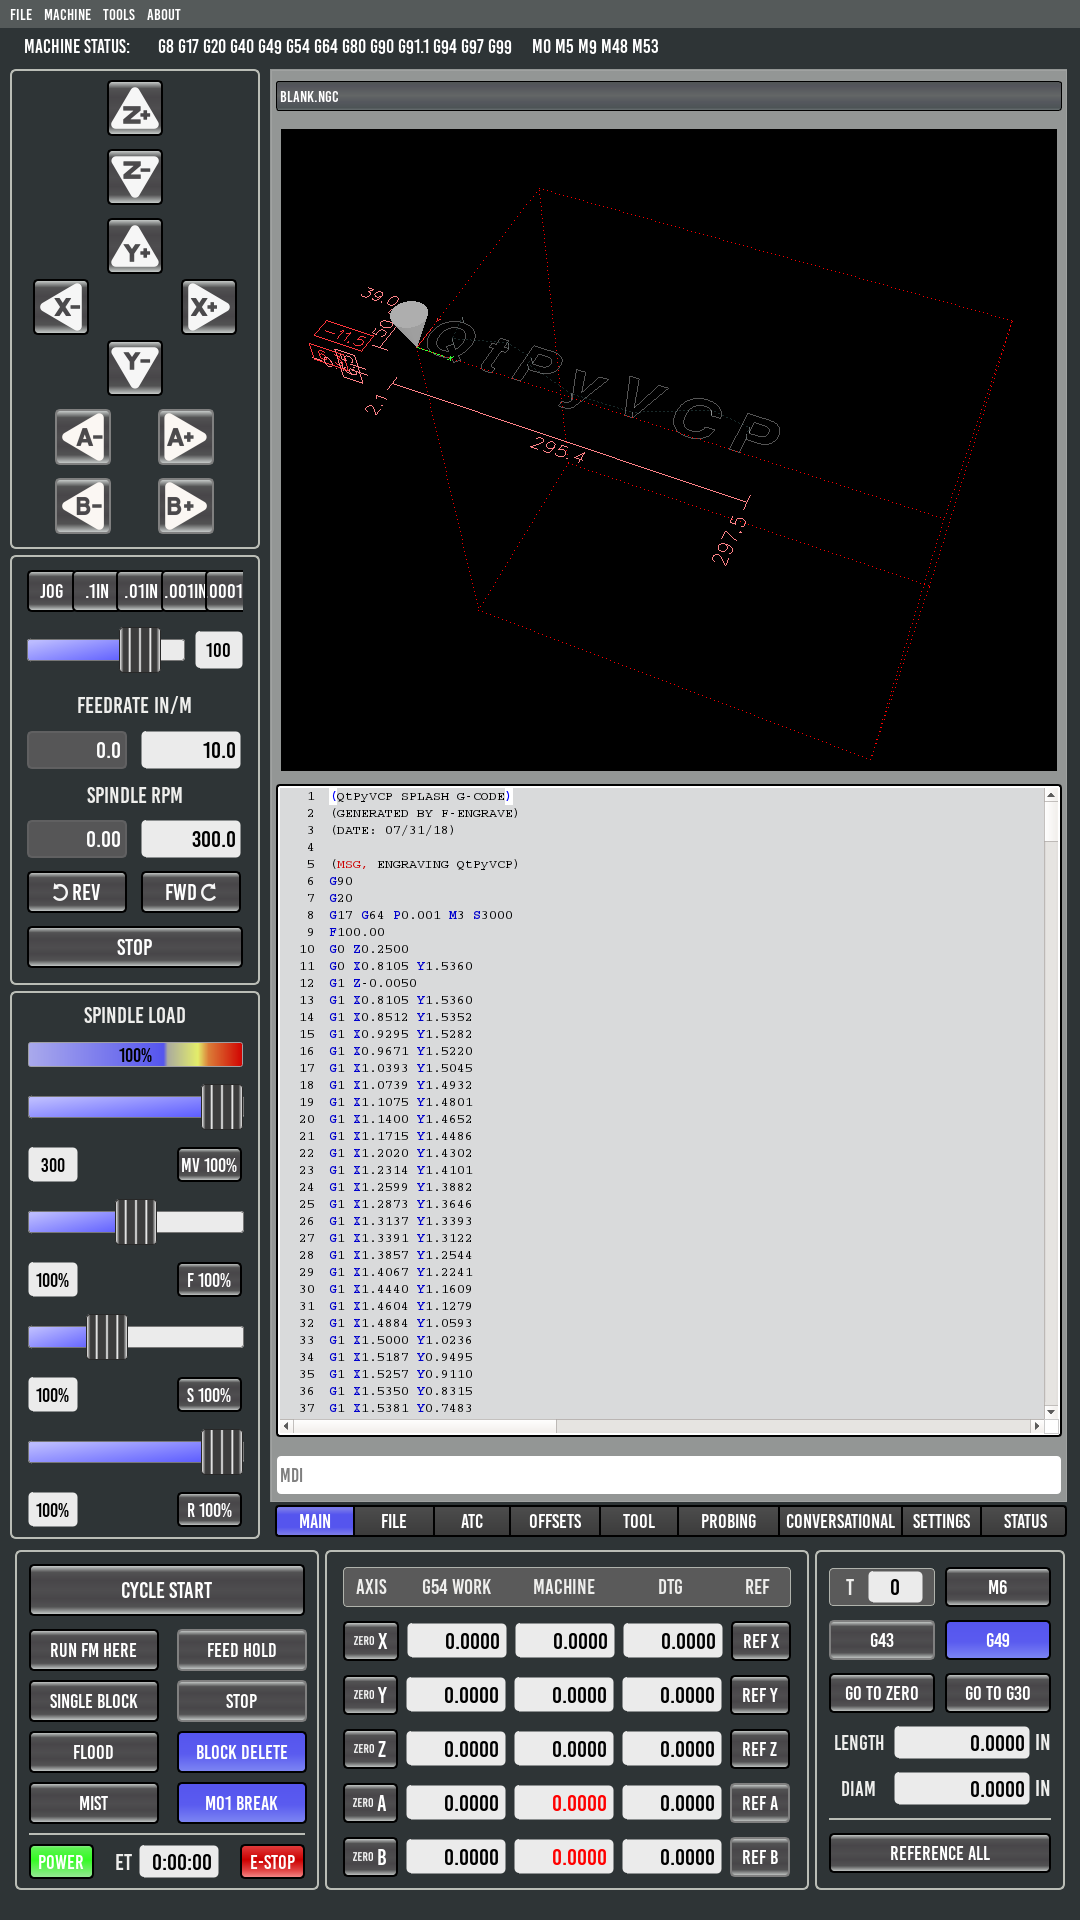Open the MACHINE menu

pyautogui.click(x=67, y=15)
